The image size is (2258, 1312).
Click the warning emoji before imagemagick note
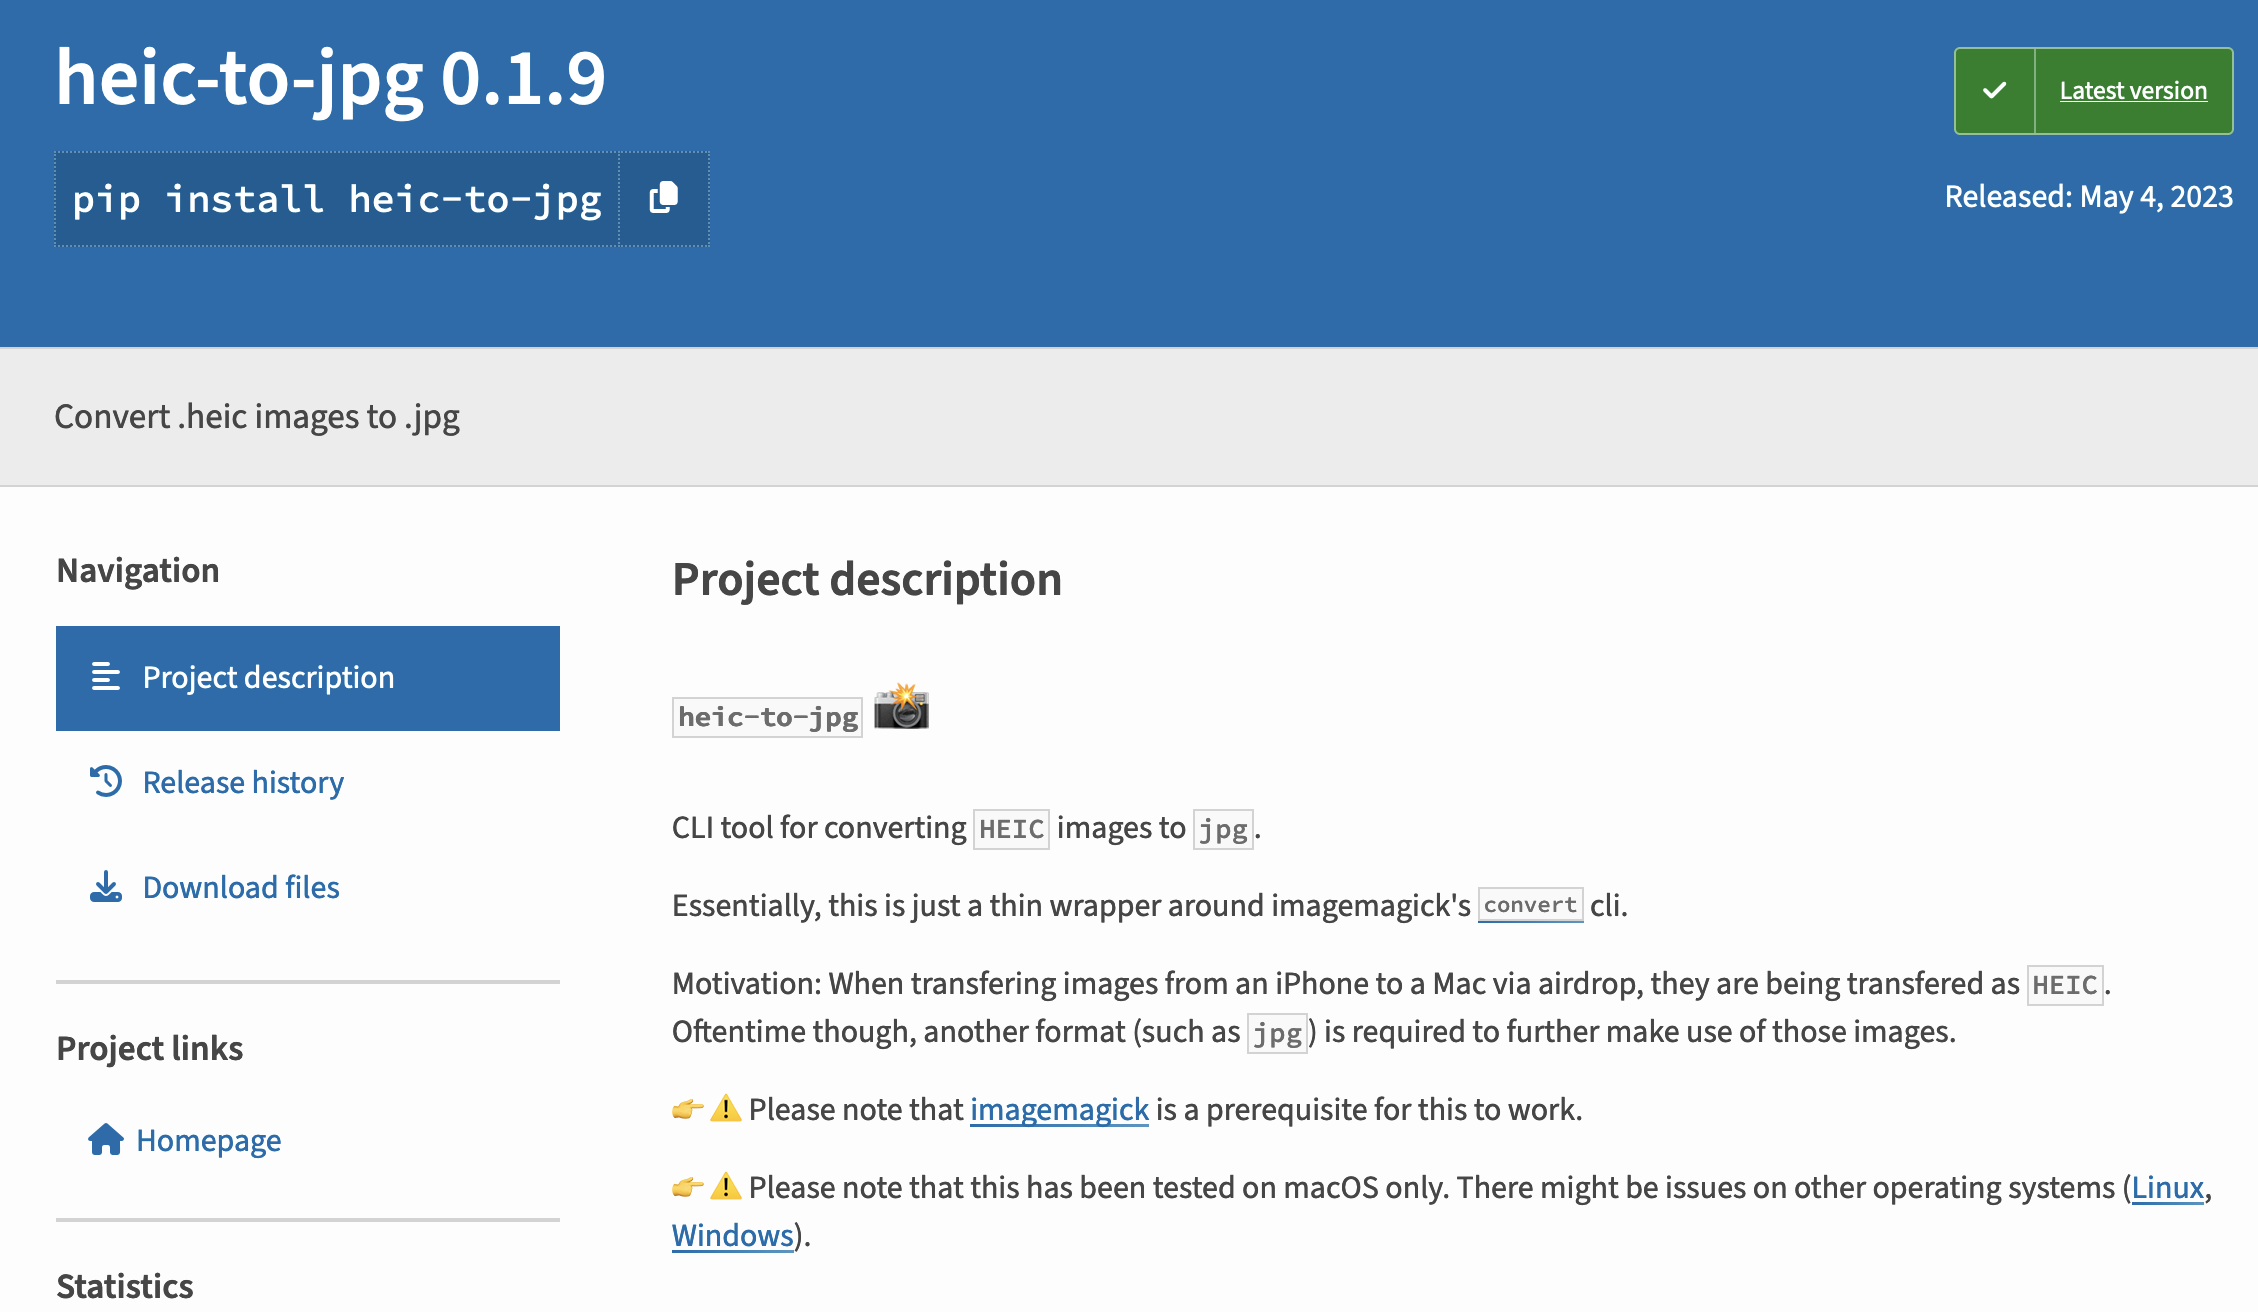[x=725, y=1109]
